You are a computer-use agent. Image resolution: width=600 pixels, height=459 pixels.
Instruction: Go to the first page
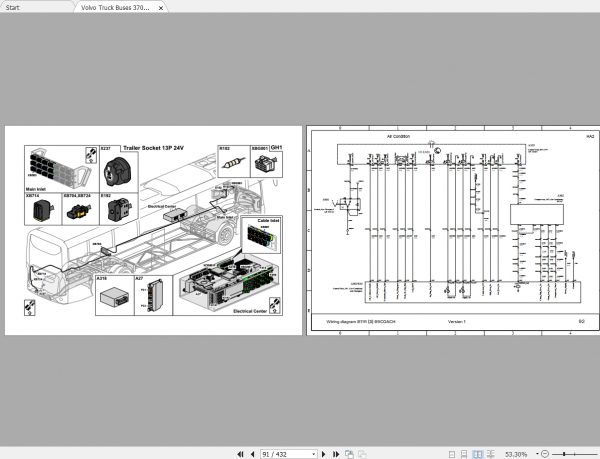point(240,454)
